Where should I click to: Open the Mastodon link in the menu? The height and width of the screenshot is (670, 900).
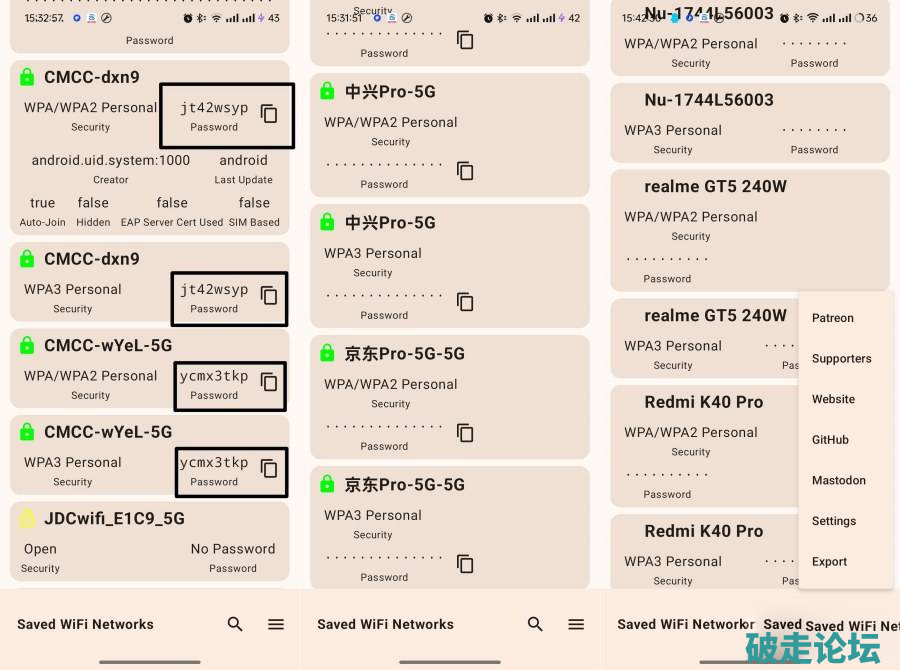point(839,480)
